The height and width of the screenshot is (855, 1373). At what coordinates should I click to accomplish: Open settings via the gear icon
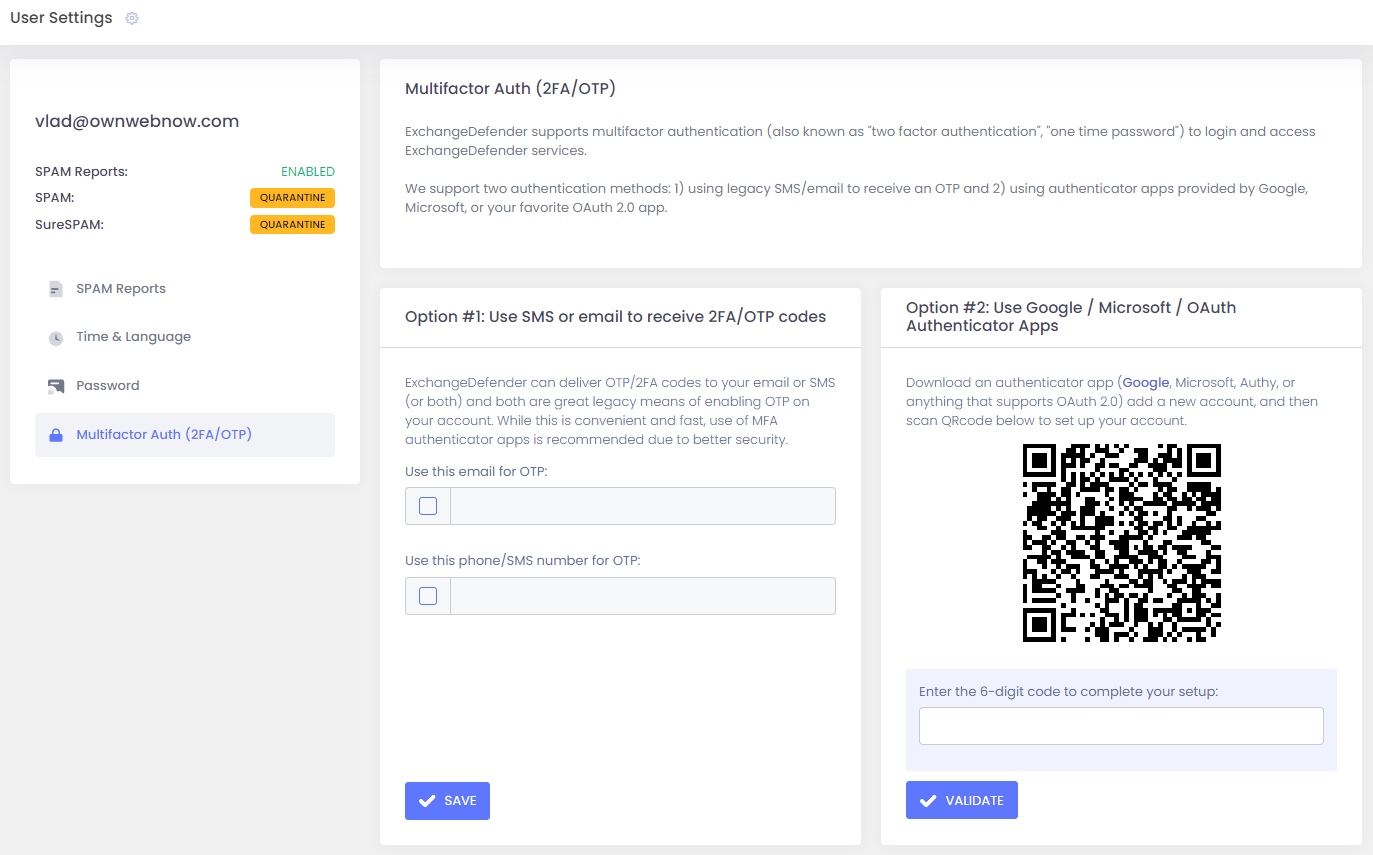(131, 18)
